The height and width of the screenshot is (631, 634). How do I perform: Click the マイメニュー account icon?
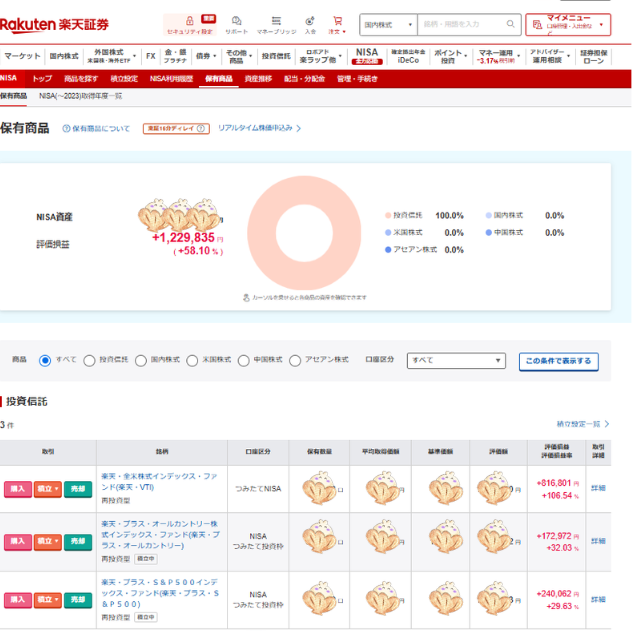[537, 25]
